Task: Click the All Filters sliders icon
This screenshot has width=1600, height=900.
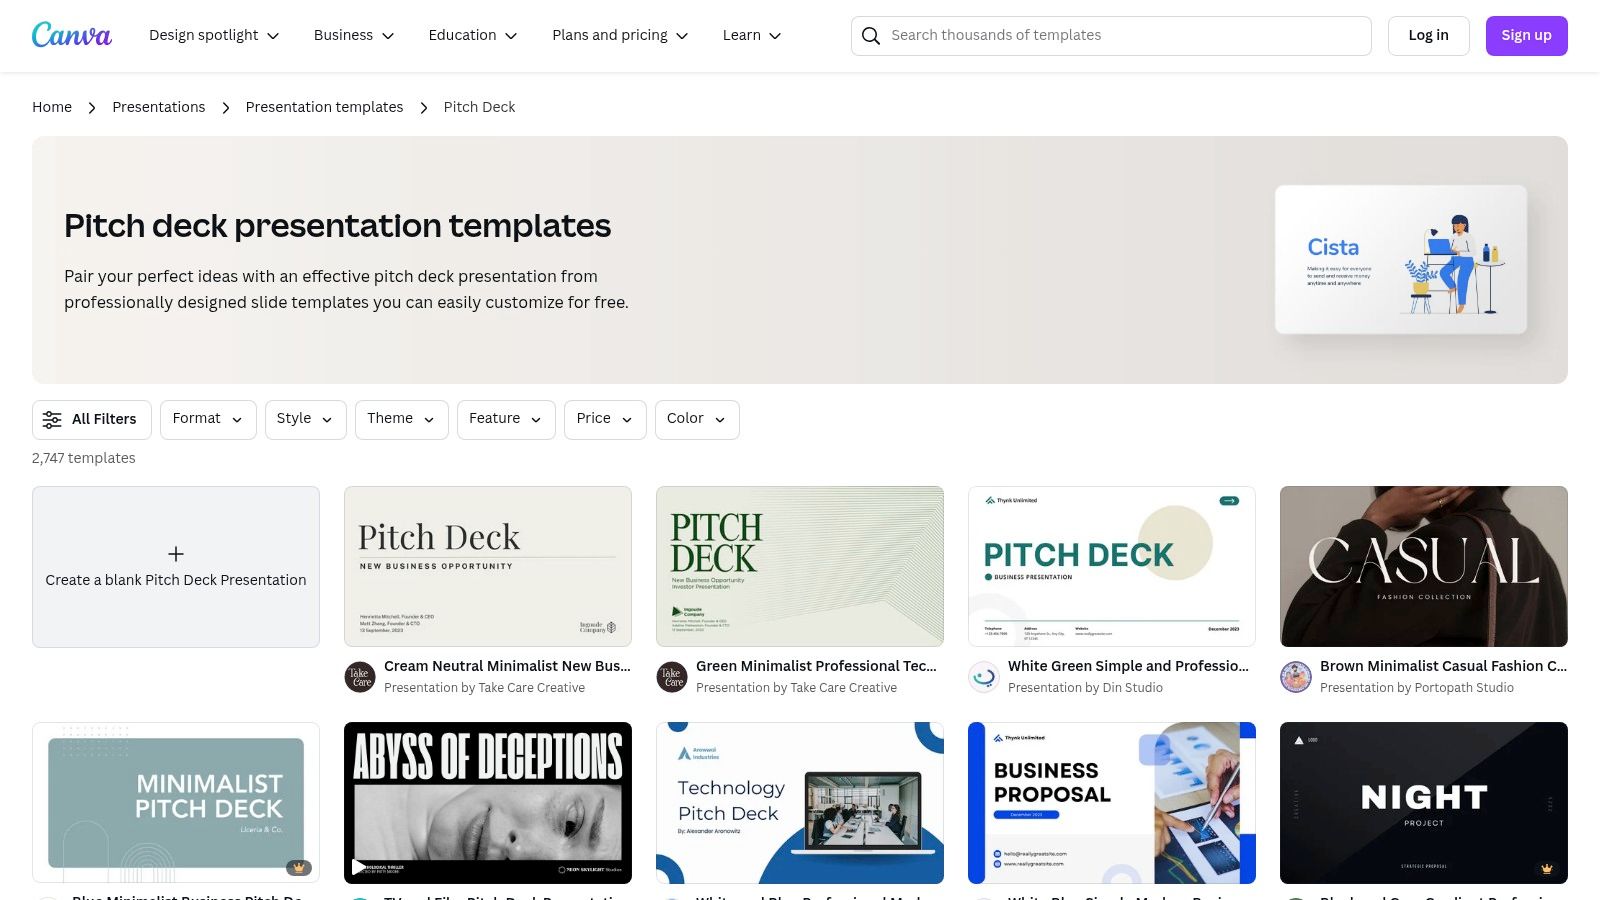Action: pos(52,420)
